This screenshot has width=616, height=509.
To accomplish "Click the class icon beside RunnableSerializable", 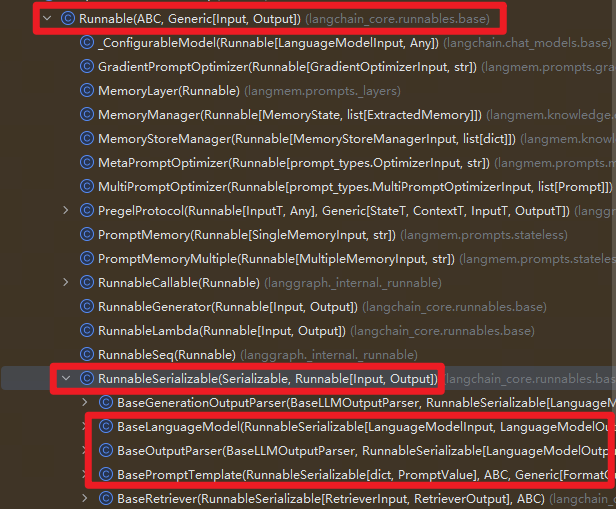I will [87, 378].
